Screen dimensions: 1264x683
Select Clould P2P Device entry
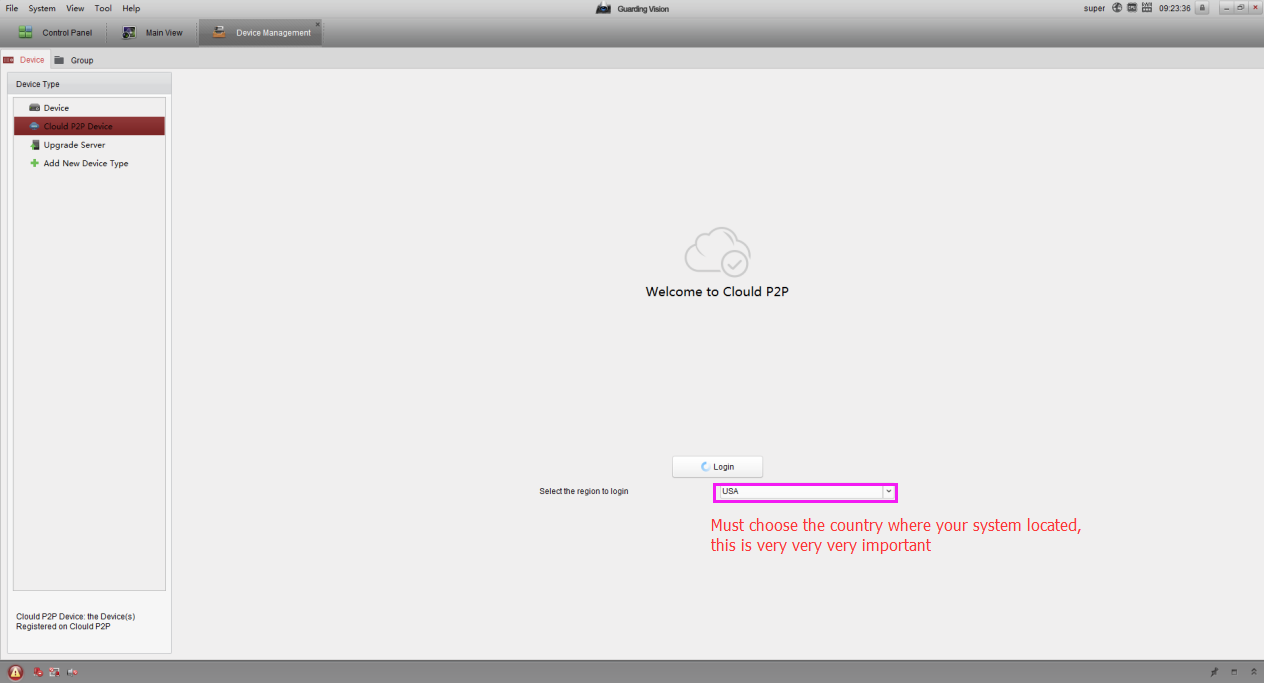[89, 126]
